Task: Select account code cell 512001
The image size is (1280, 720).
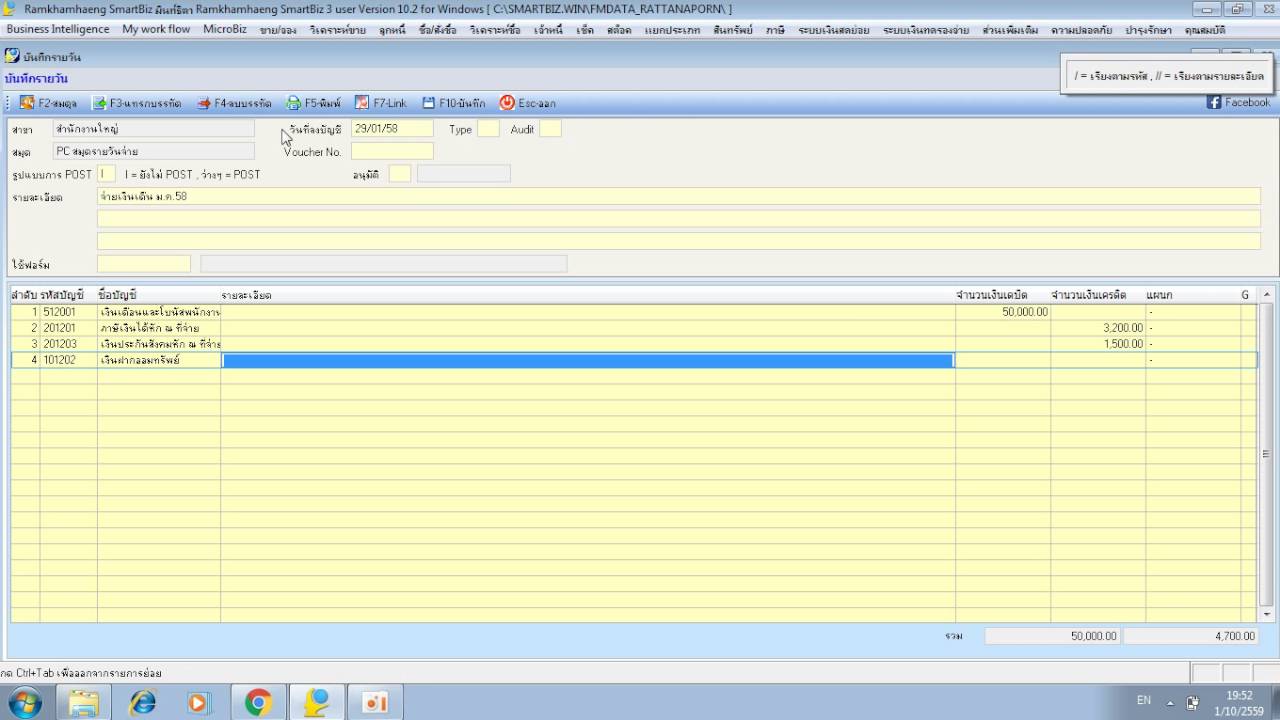Action: pyautogui.click(x=68, y=312)
